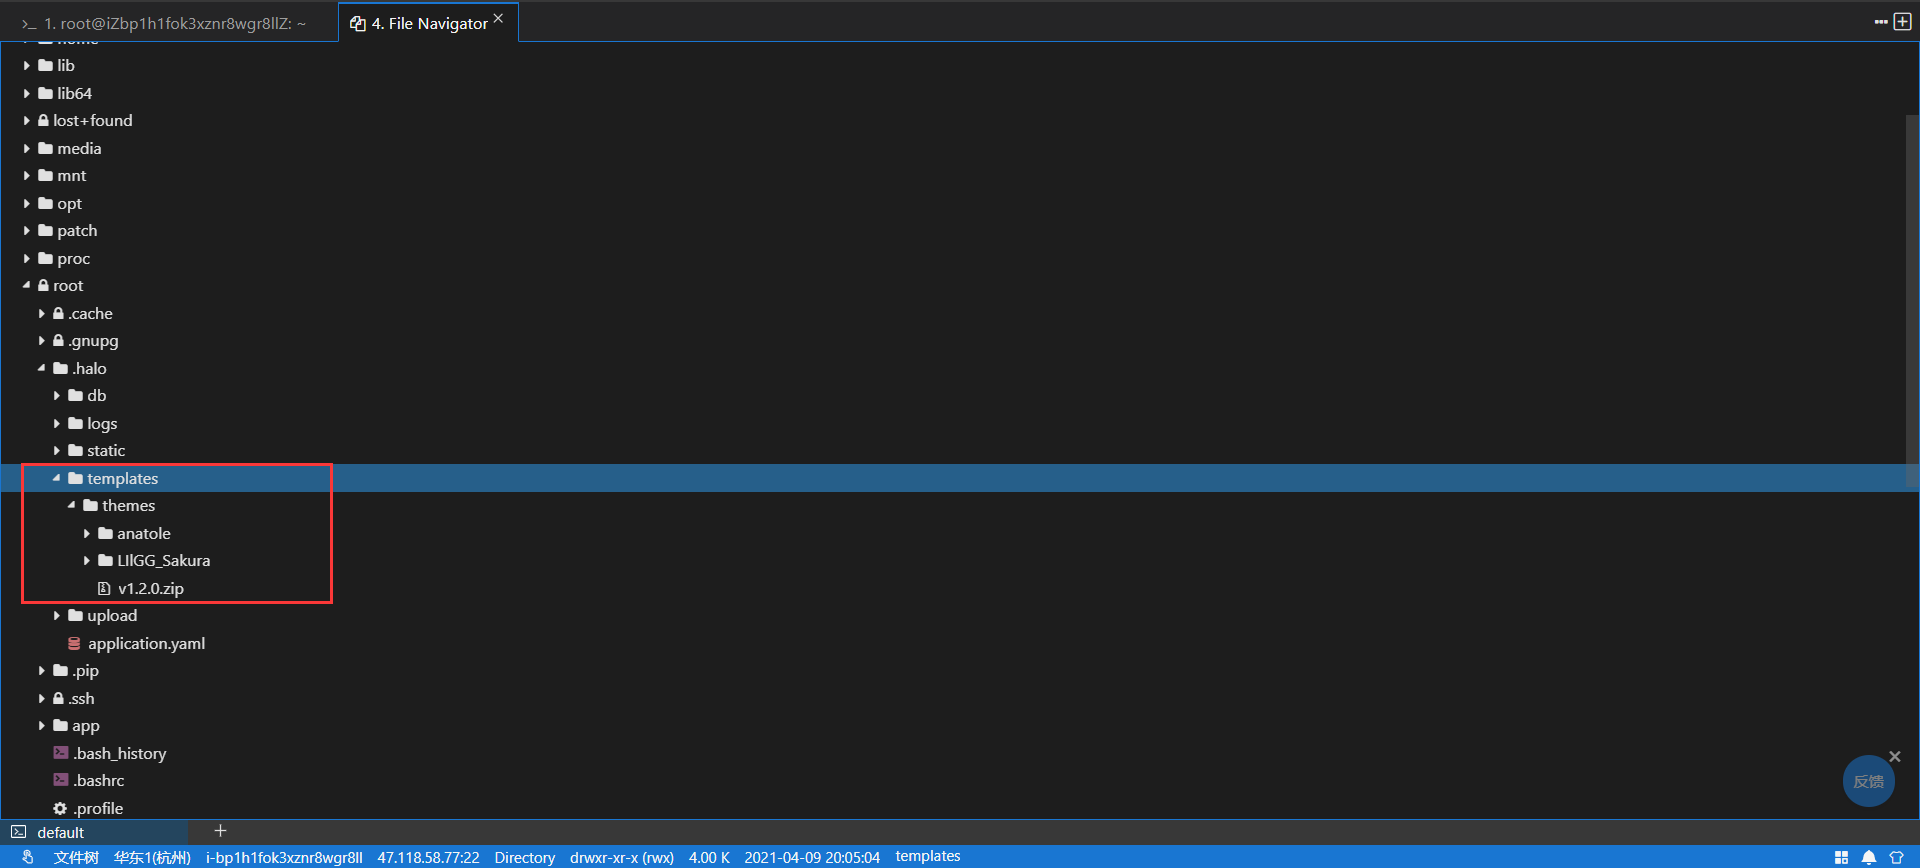The image size is (1920, 868).
Task: Collapse the templates folder arrow
Action: [x=56, y=478]
